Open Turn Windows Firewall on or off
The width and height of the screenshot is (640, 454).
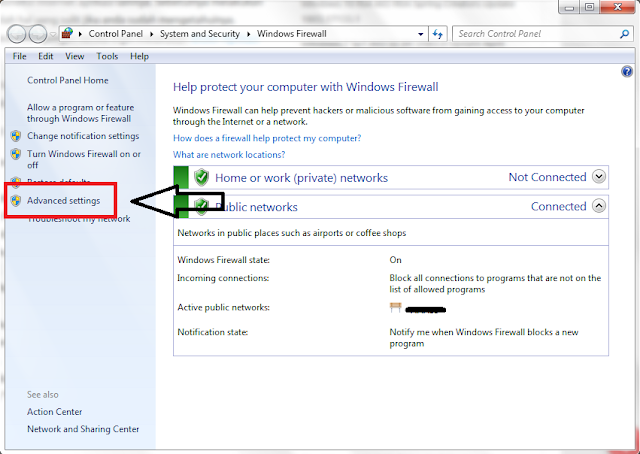[x=84, y=159]
